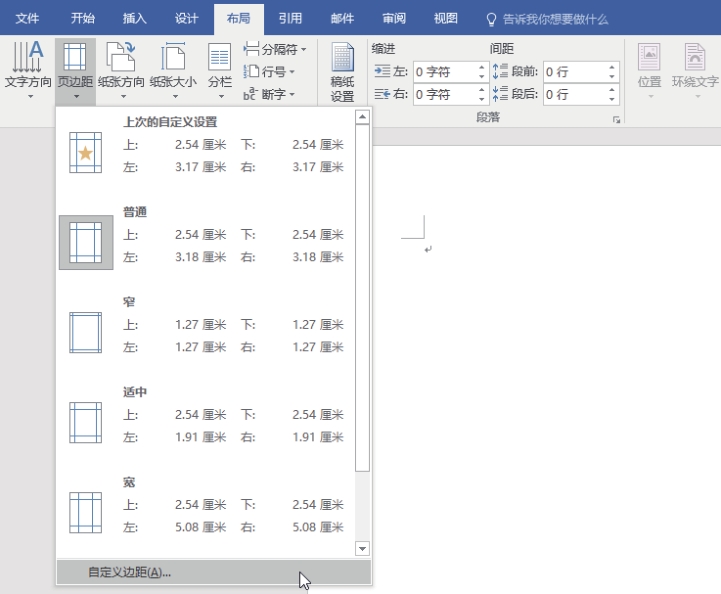Click the 窄 margin thumbnail icon

pyautogui.click(x=86, y=332)
